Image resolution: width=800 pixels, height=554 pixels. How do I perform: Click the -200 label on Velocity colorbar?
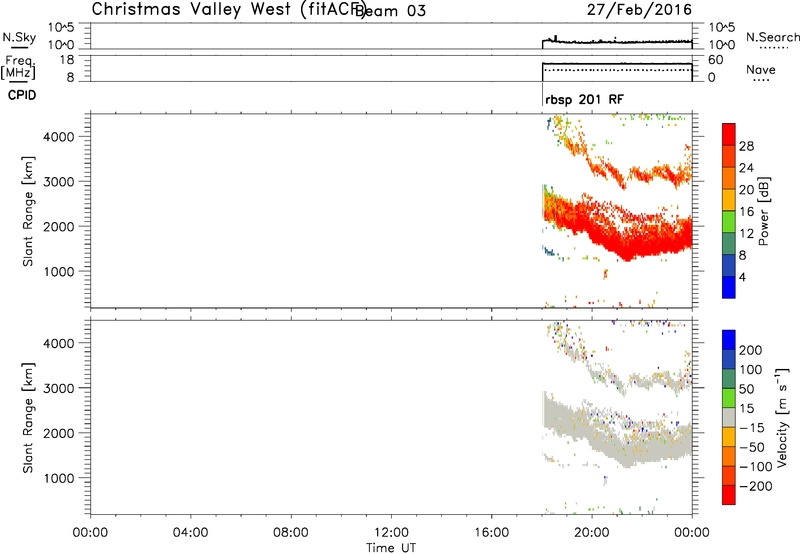(x=756, y=486)
